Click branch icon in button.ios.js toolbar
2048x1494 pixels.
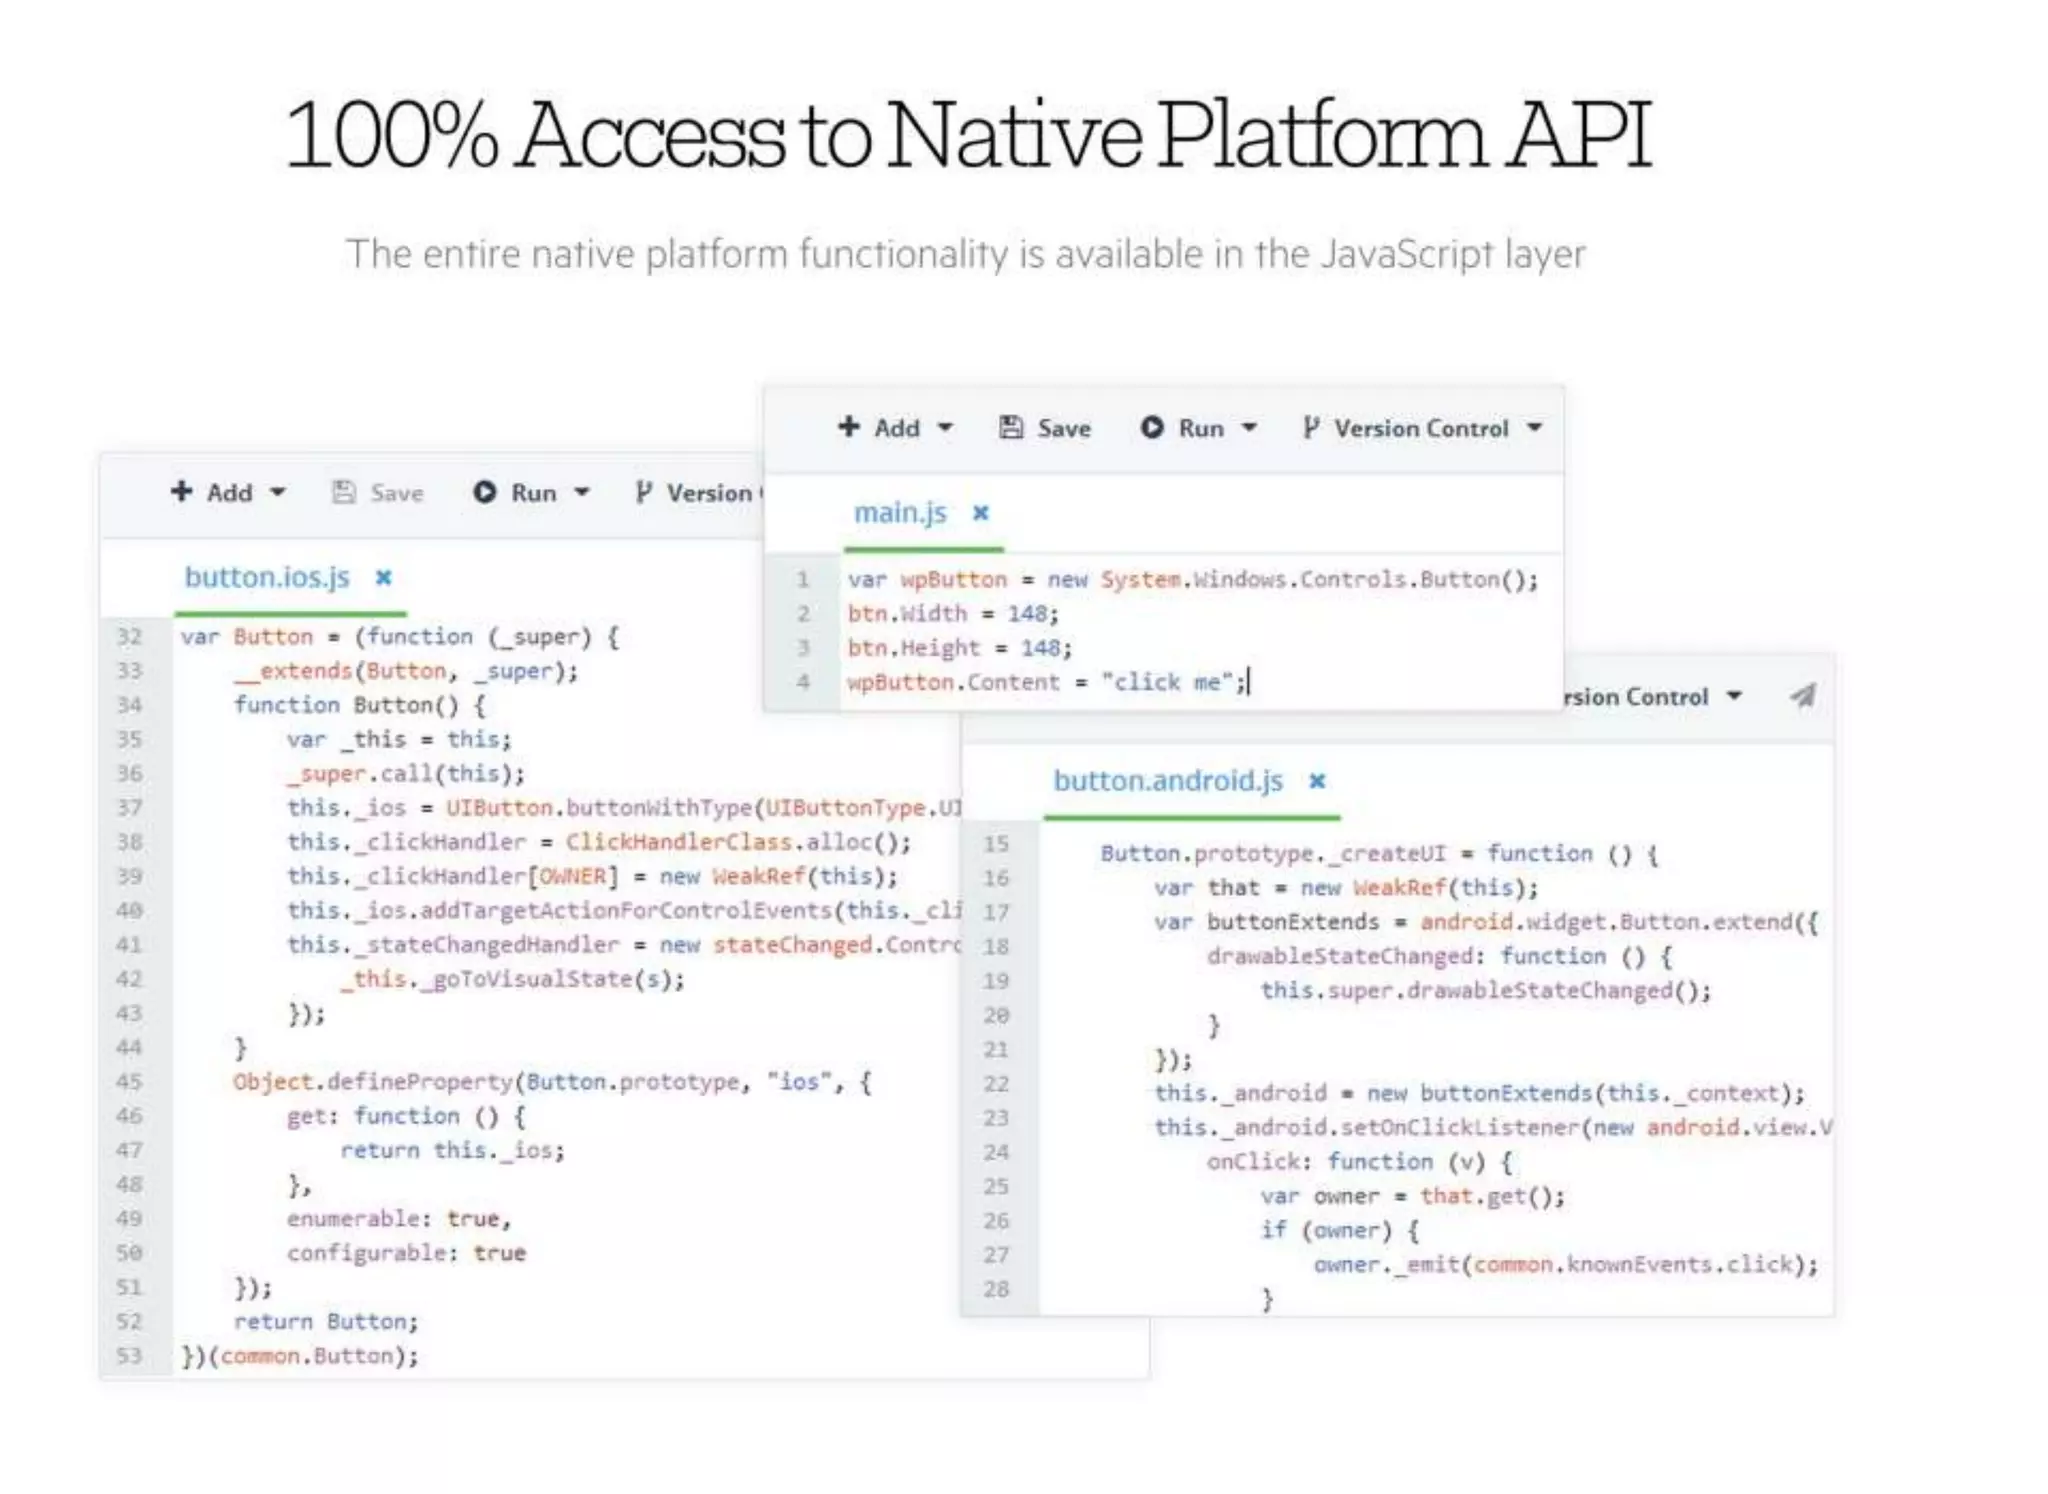click(643, 492)
